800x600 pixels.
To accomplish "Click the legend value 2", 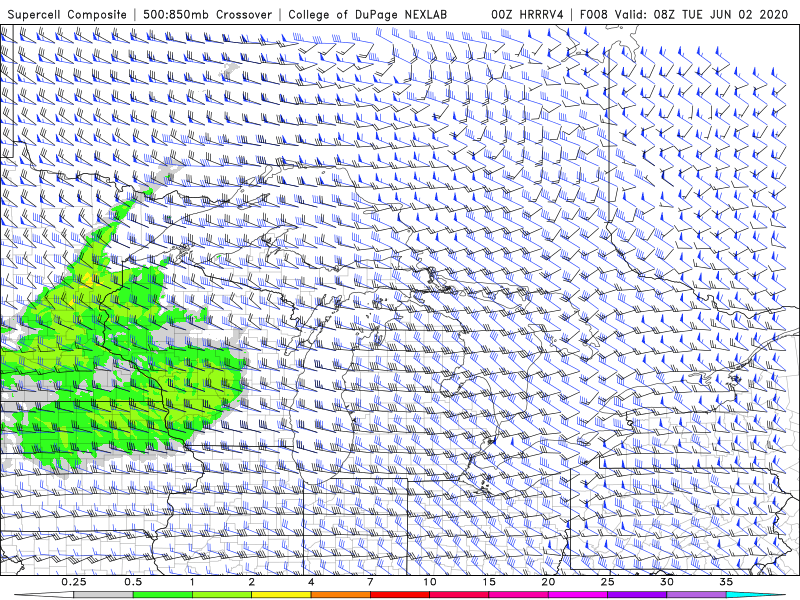I will tap(252, 582).
